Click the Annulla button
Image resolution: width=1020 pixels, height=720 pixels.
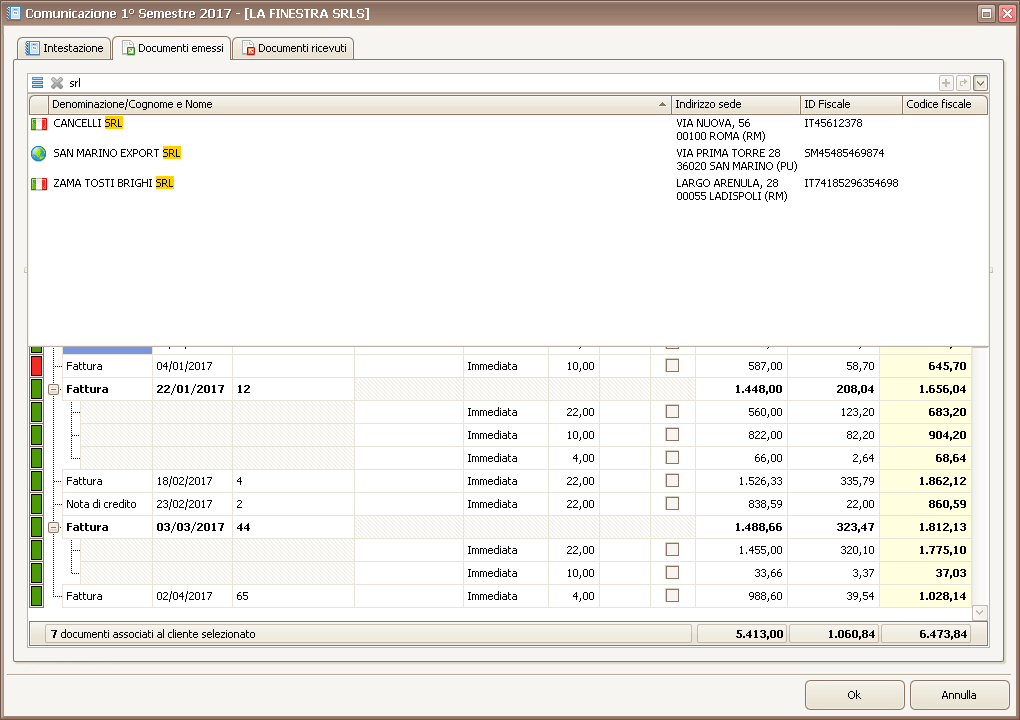[959, 695]
